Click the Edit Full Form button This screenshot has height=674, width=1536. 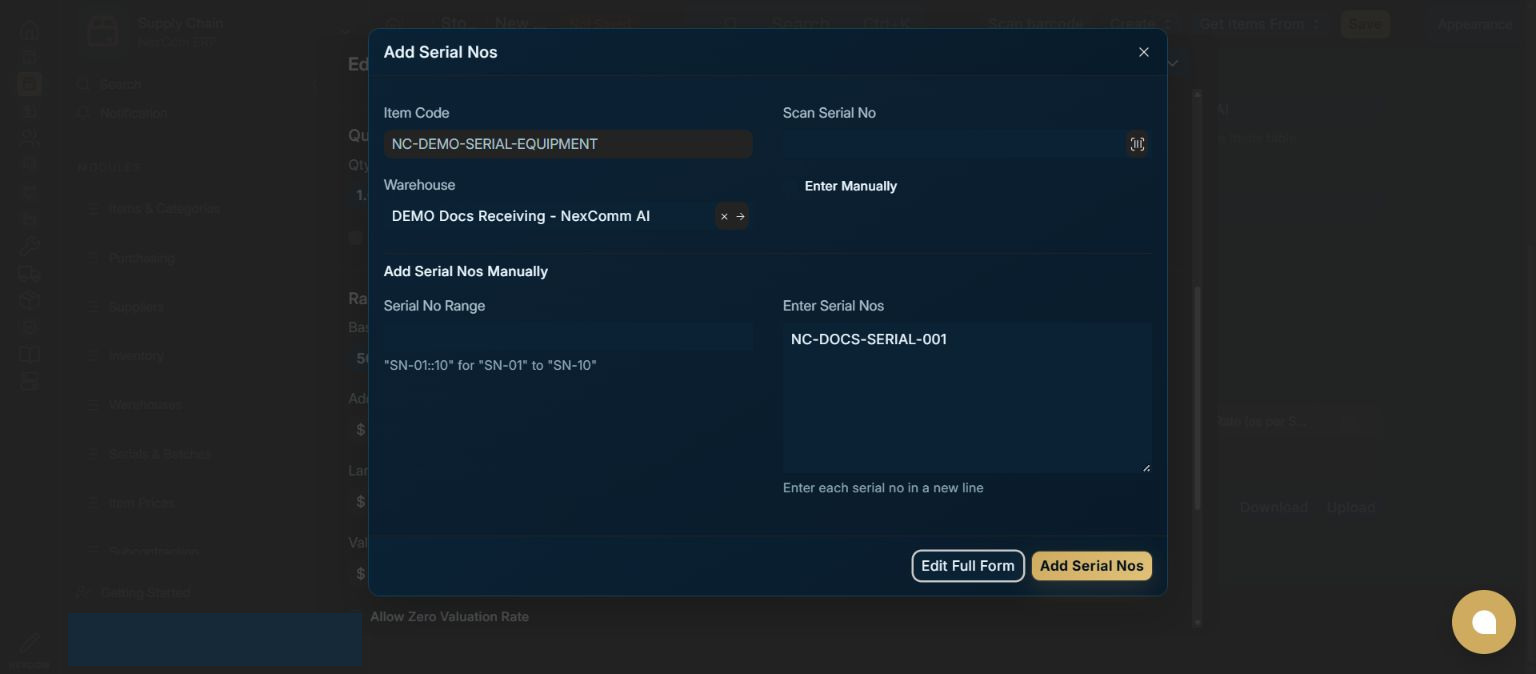(x=968, y=566)
